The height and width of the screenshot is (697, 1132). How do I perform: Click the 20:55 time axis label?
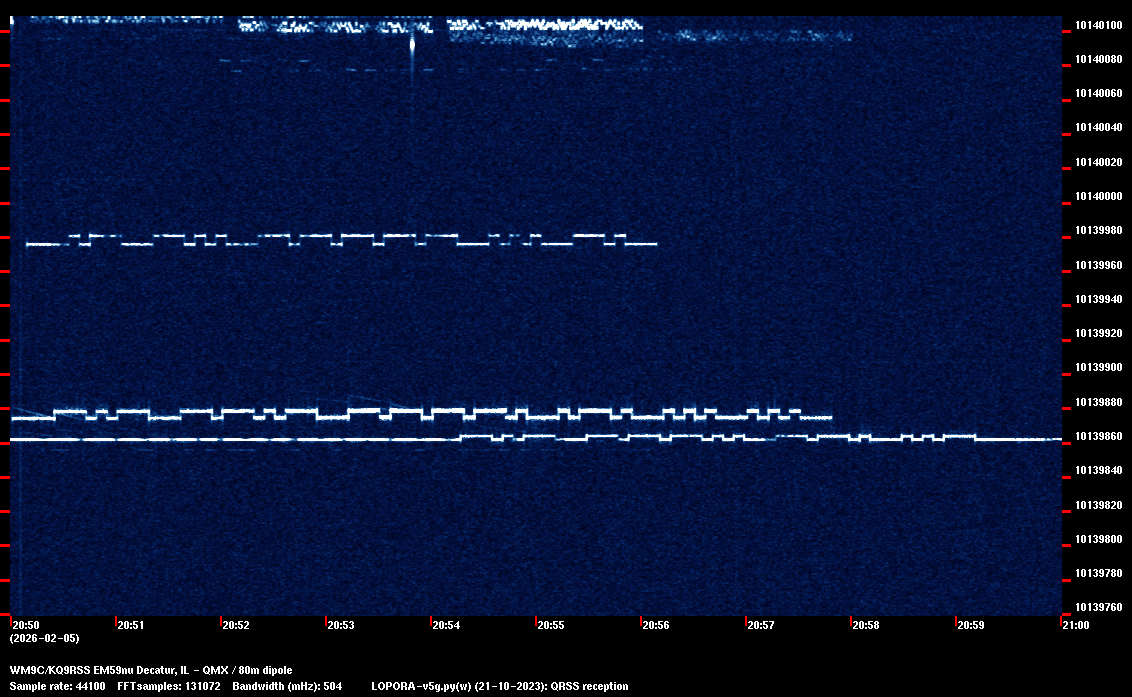550,625
